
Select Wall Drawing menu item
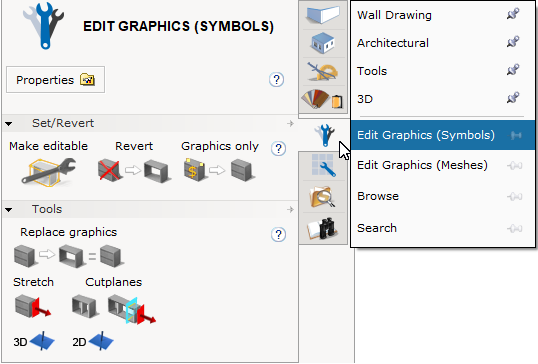(443, 15)
